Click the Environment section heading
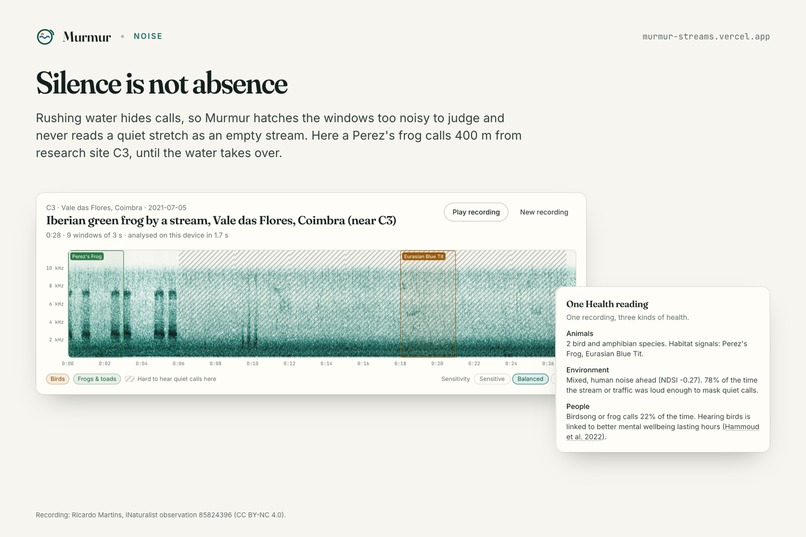 click(x=588, y=369)
